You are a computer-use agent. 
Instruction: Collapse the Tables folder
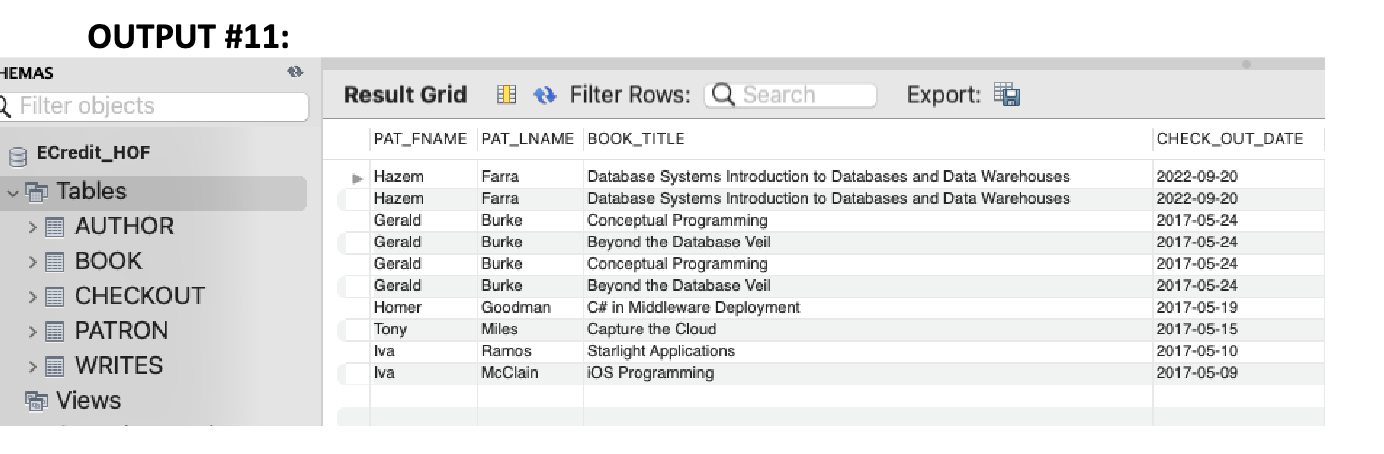[11, 191]
